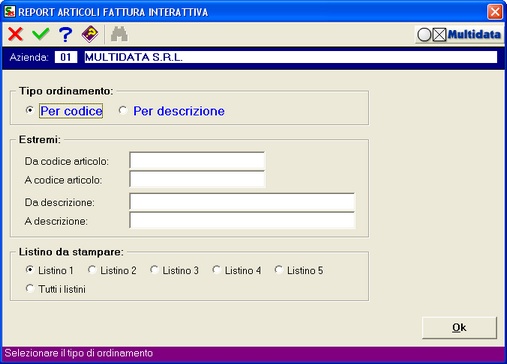Viewport: 507px width, 364px height.
Task: Focus the A codice articolo field
Action: click(x=197, y=180)
